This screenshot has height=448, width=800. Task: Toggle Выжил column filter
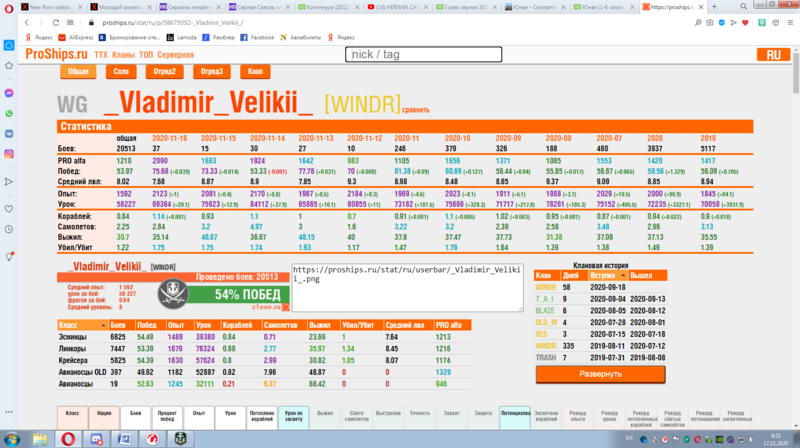coord(325,417)
